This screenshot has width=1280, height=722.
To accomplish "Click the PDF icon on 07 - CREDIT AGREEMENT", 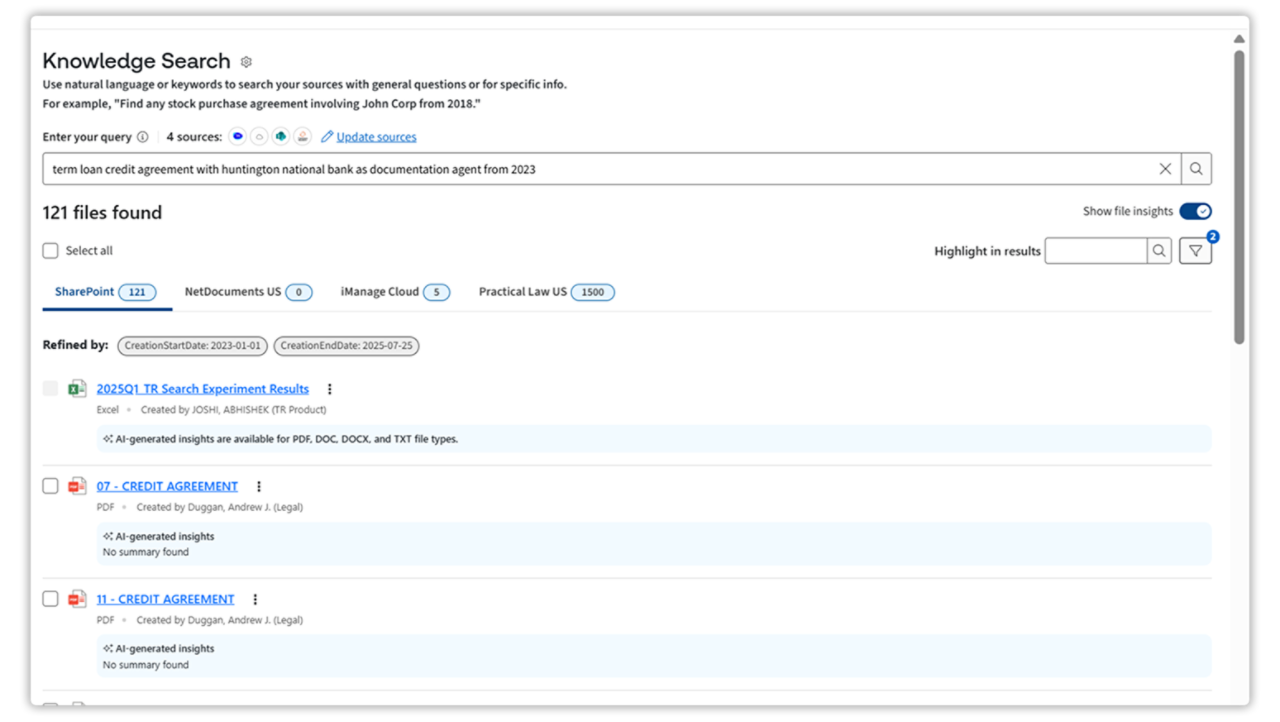I will 77,486.
